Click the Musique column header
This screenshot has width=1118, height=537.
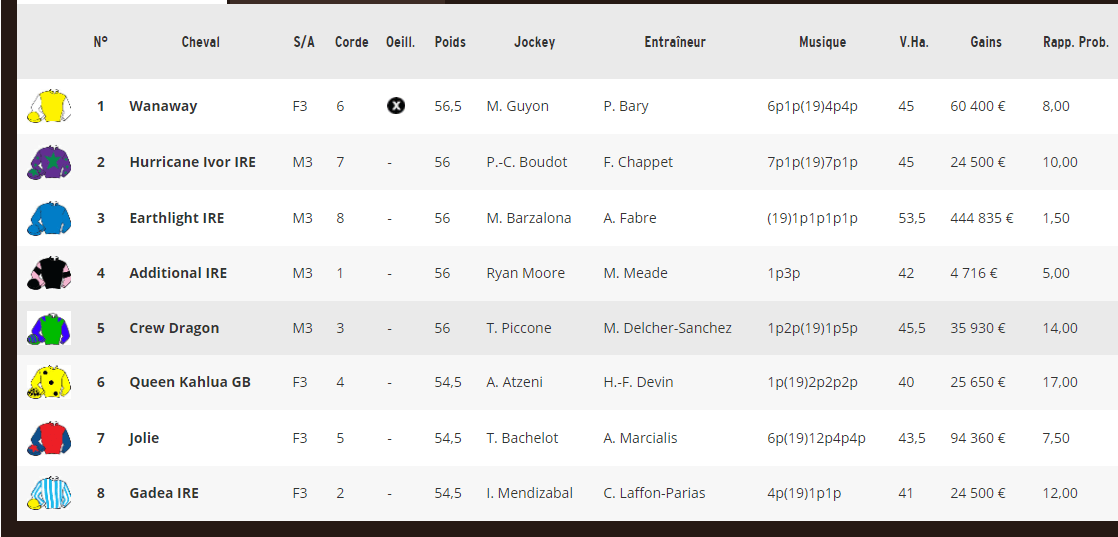(x=822, y=42)
